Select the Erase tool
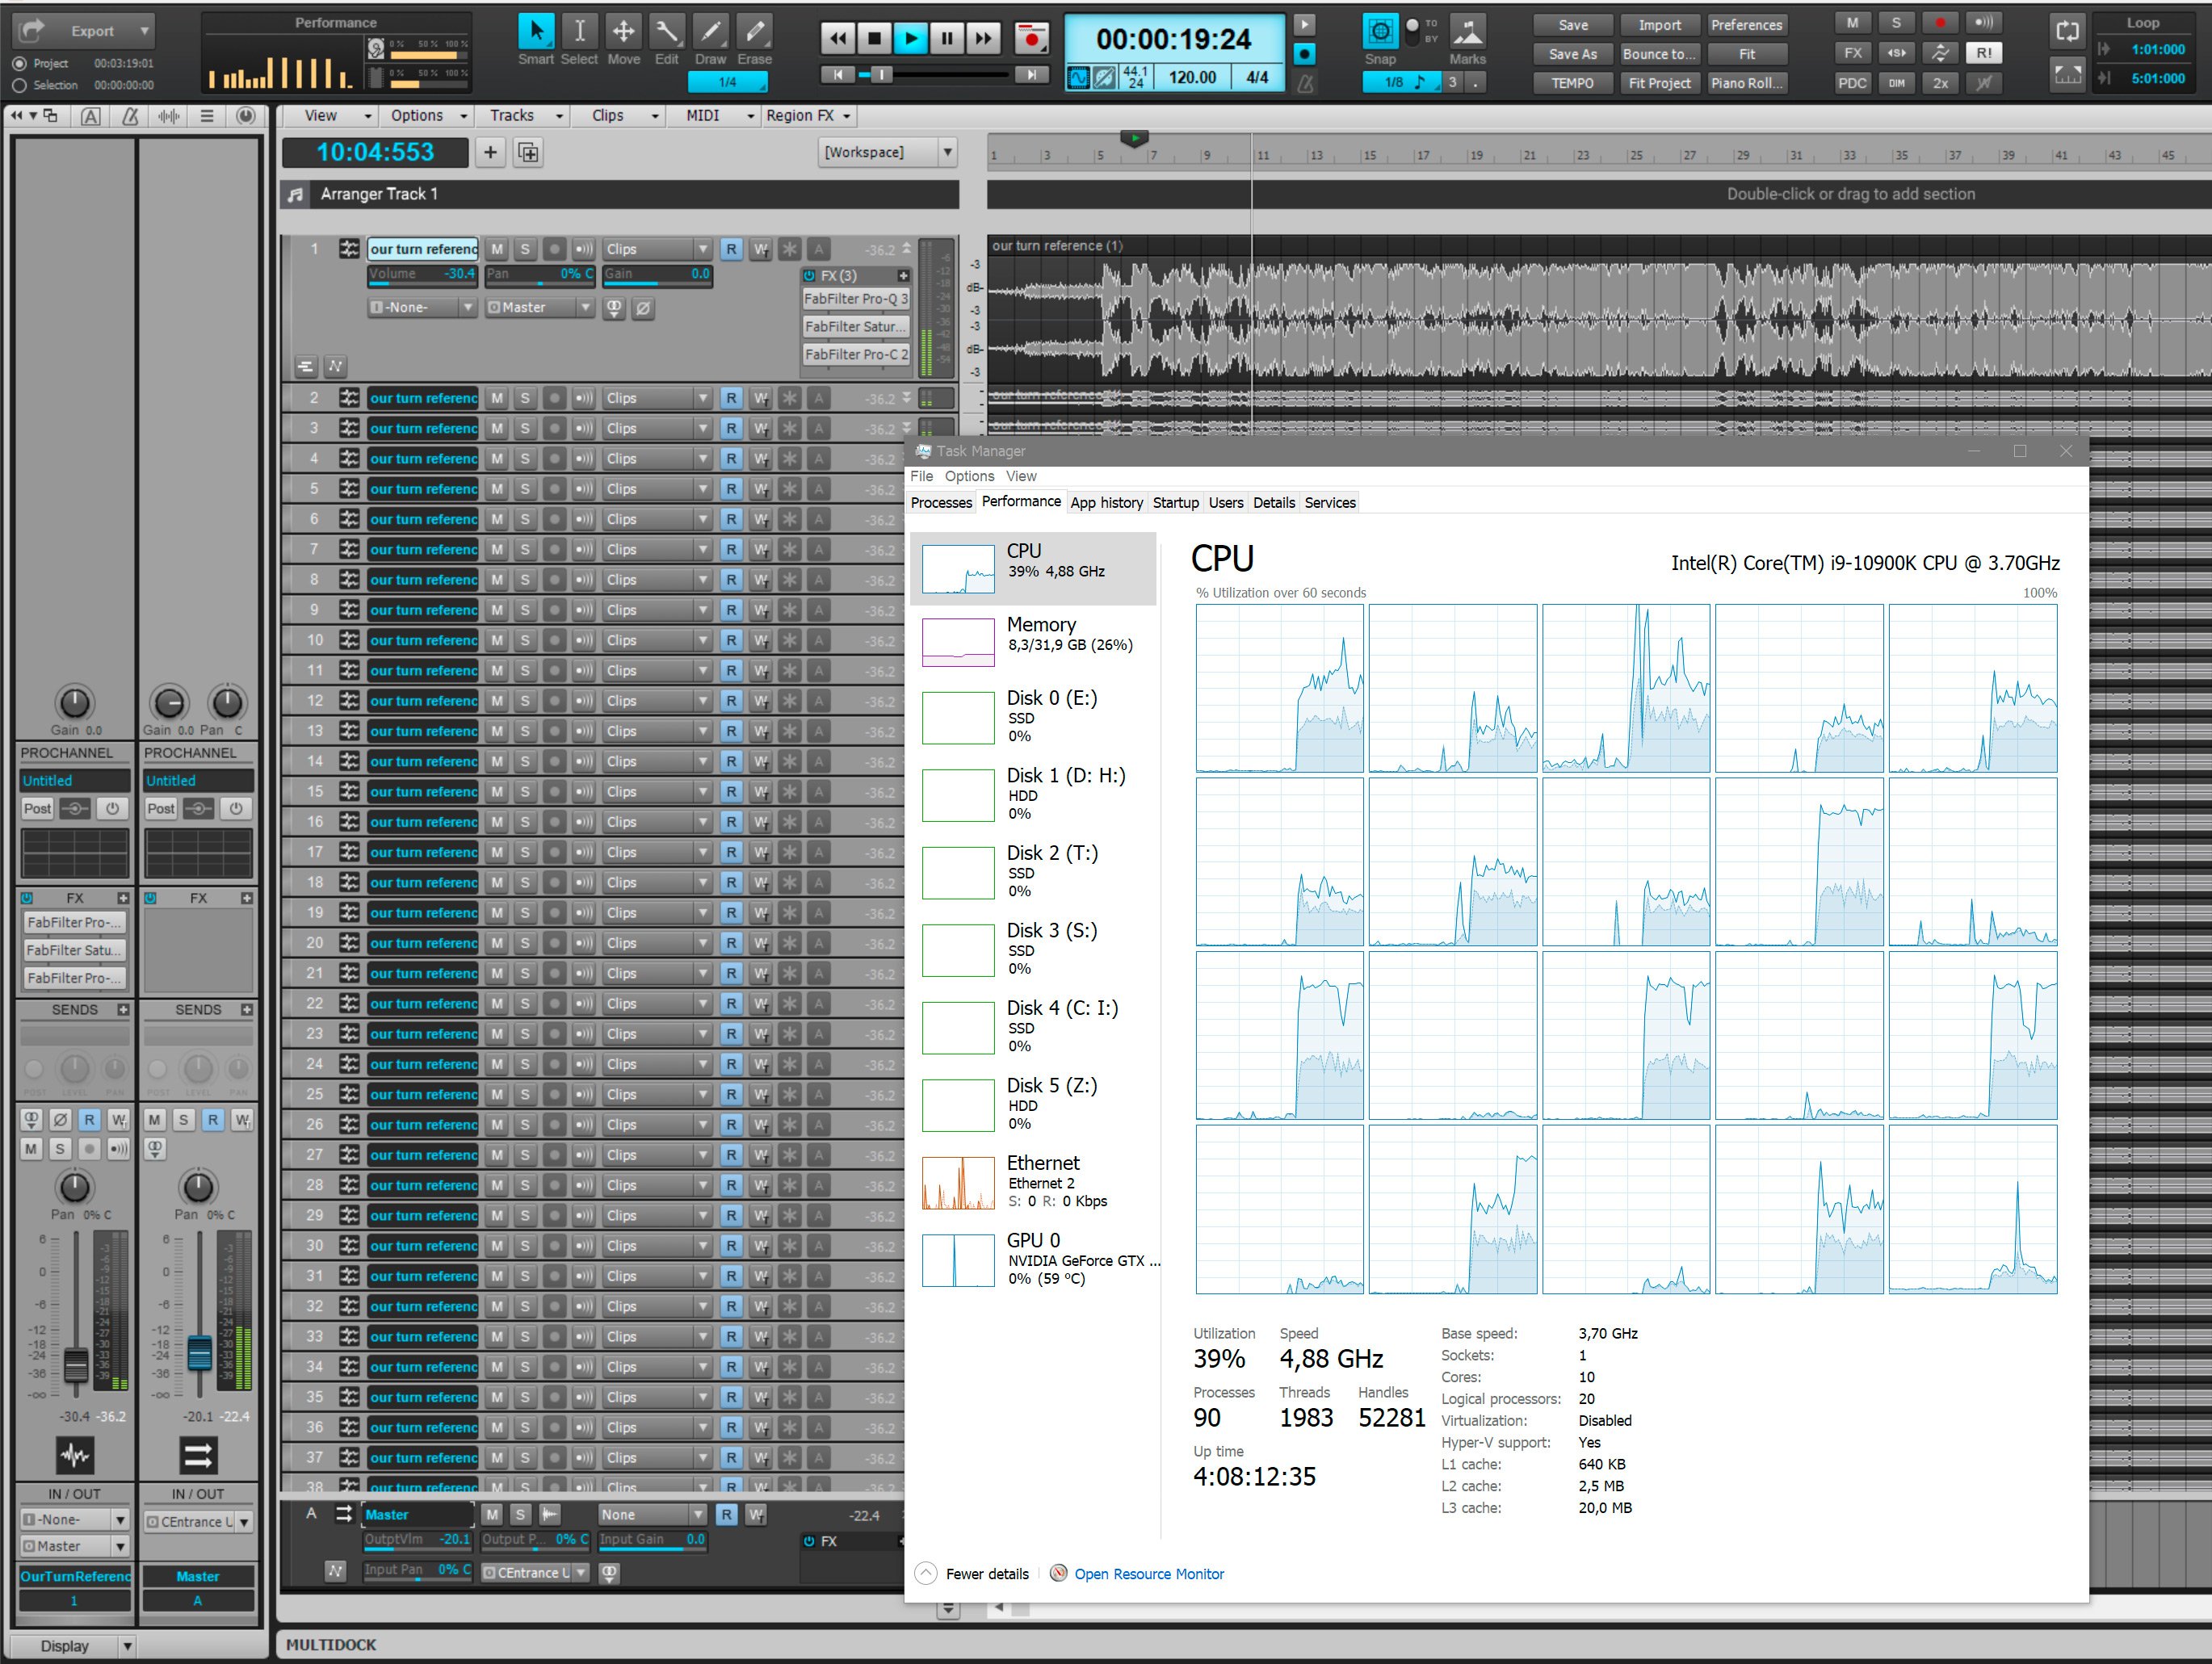Viewport: 2212px width, 1664px height. click(x=754, y=32)
